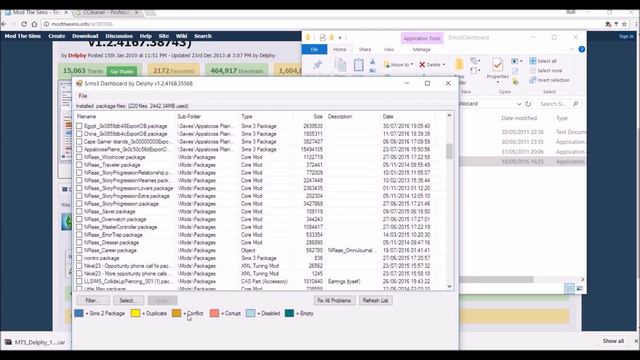Viewport: 640px width, 360px height.
Task: Close the downloads bar in the browser
Action: coord(636,341)
